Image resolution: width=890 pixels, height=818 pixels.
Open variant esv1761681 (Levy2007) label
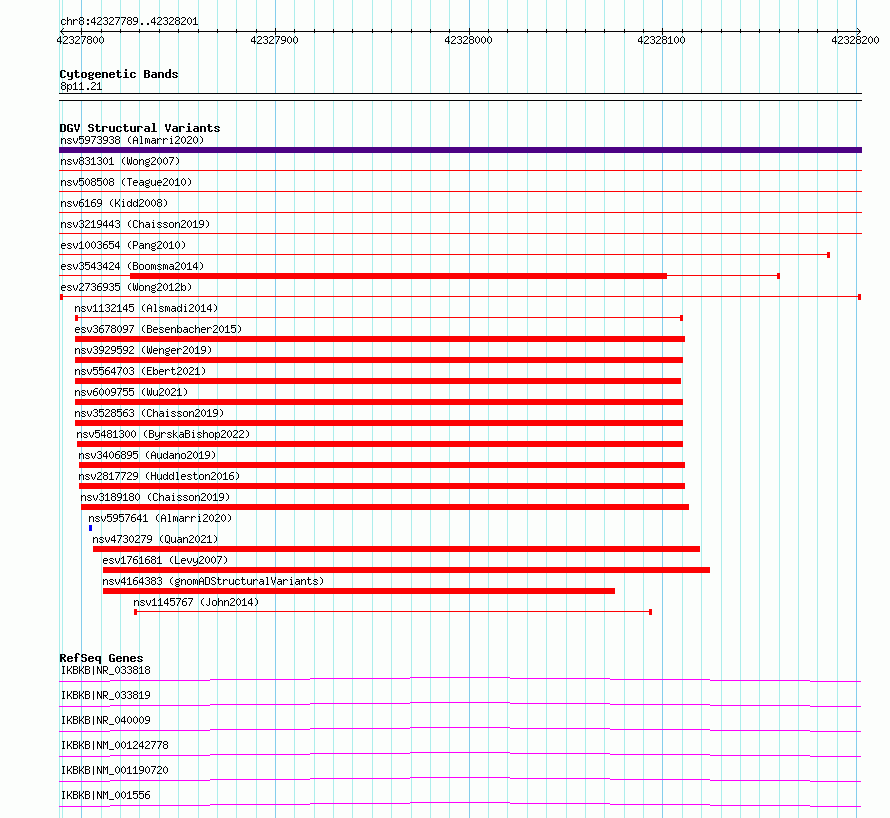point(165,560)
